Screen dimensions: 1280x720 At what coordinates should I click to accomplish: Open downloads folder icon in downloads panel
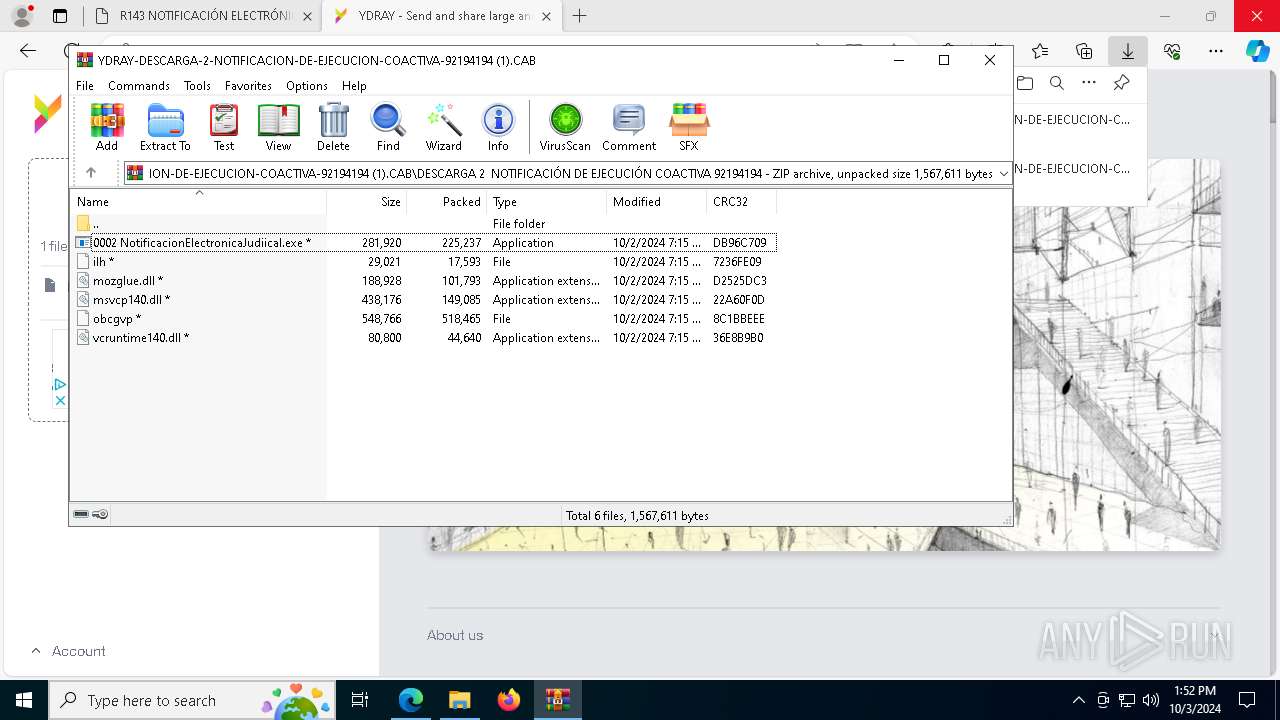1024,83
